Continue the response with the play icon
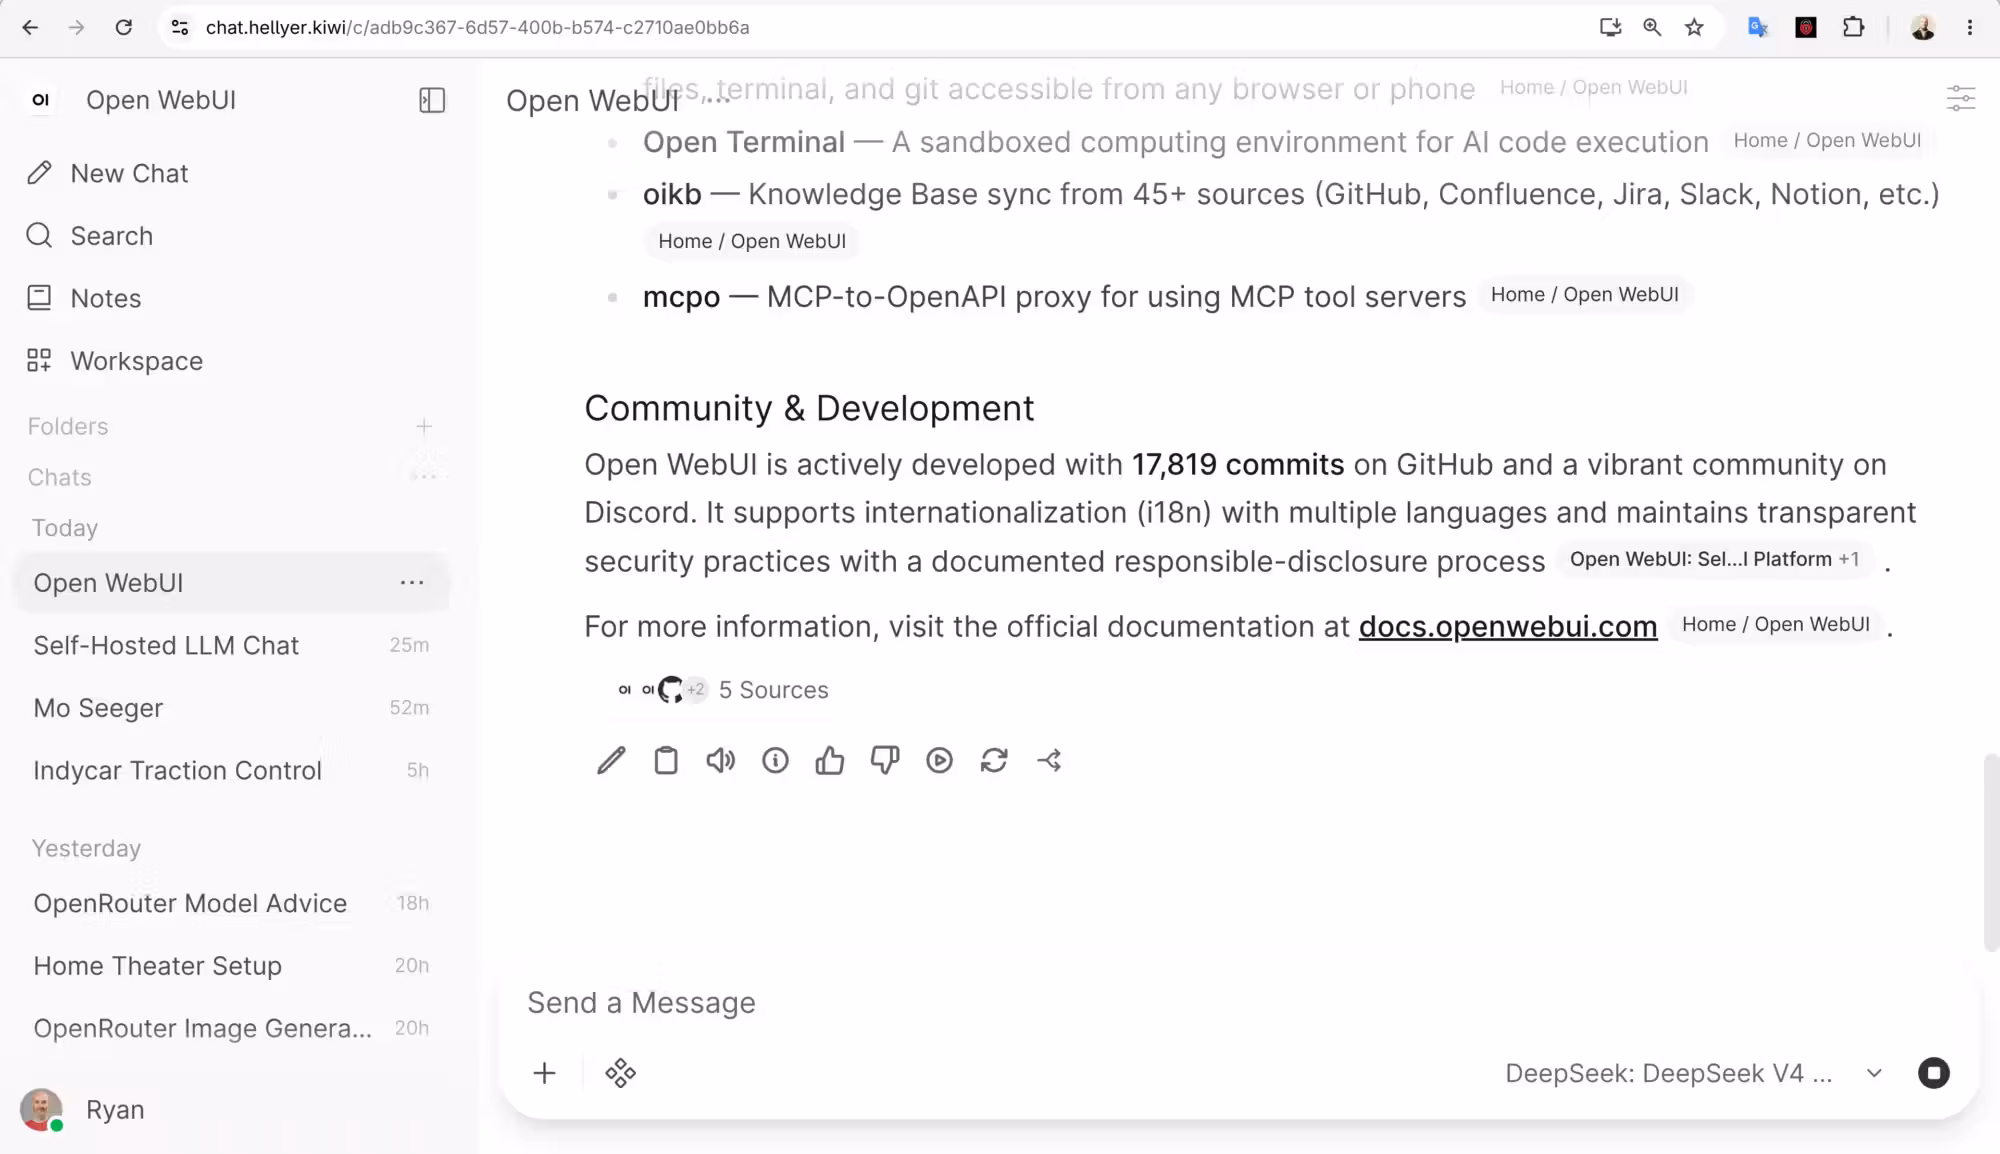The width and height of the screenshot is (2000, 1154). coord(939,761)
